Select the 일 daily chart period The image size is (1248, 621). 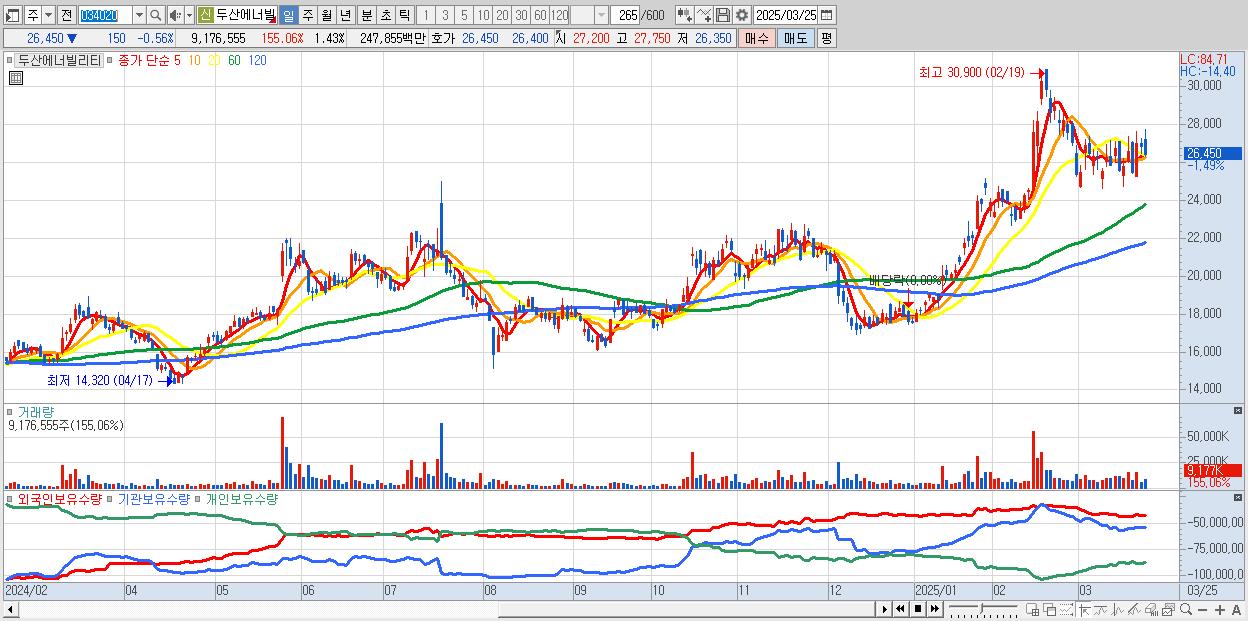point(288,15)
